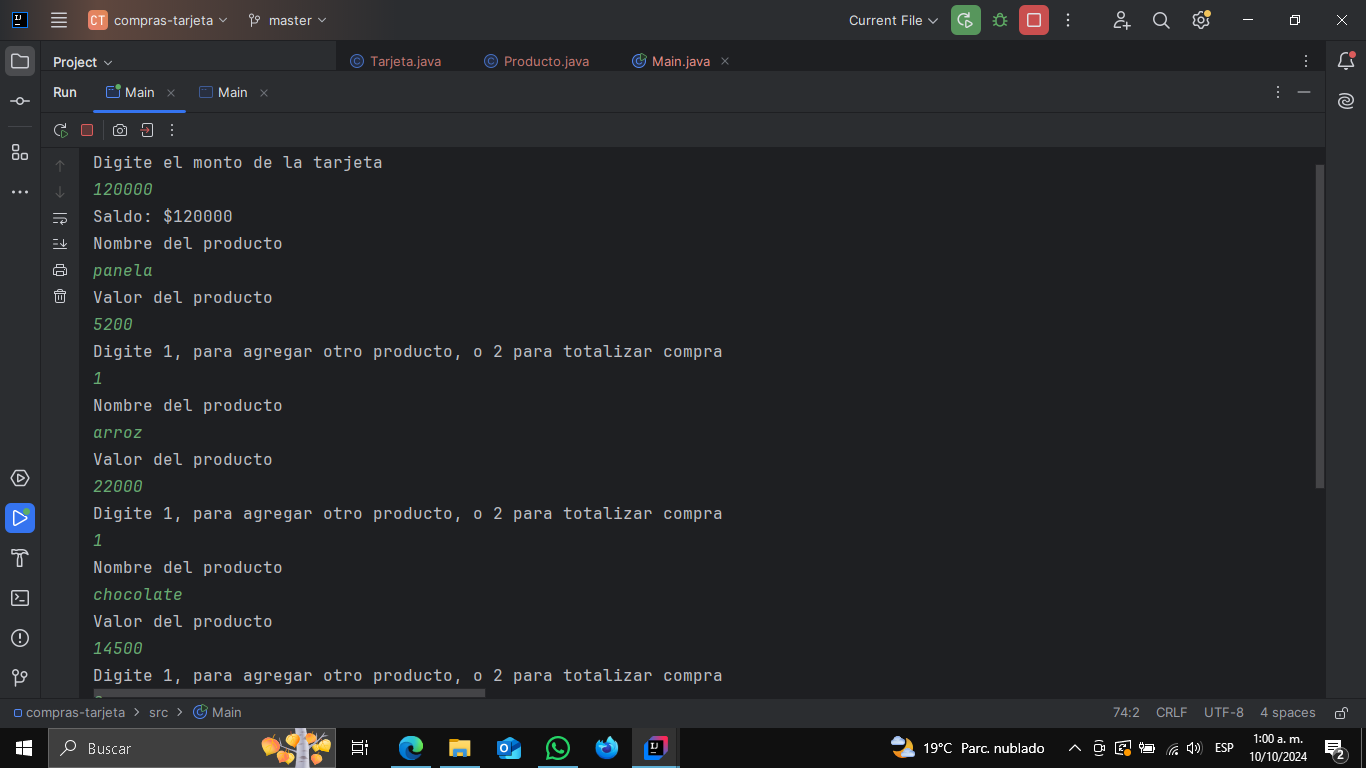Open the Project tool window icon
The height and width of the screenshot is (768, 1366).
coord(20,61)
